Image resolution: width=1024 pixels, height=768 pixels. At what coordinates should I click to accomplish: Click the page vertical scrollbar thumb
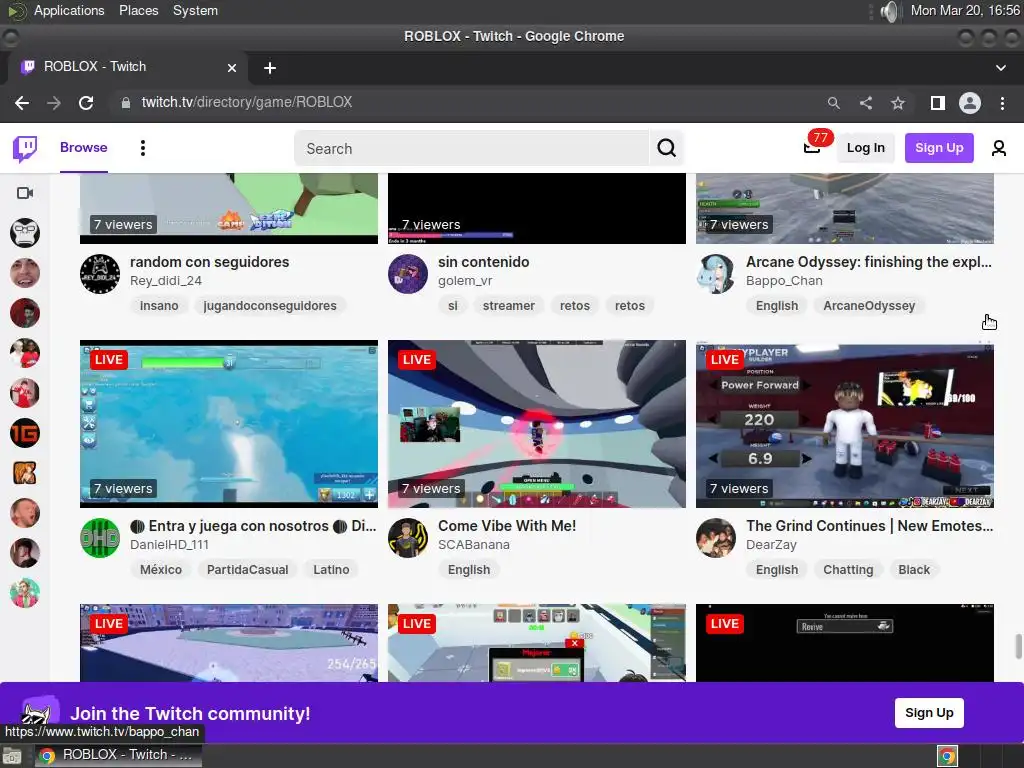[1017, 647]
